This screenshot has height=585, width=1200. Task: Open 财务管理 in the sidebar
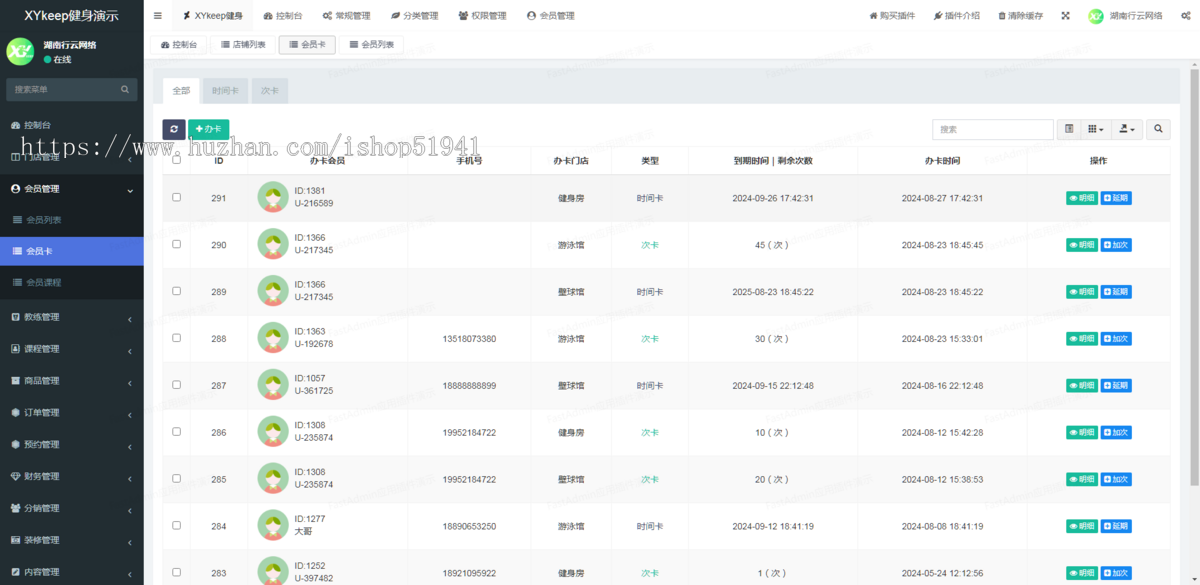[x=72, y=476]
